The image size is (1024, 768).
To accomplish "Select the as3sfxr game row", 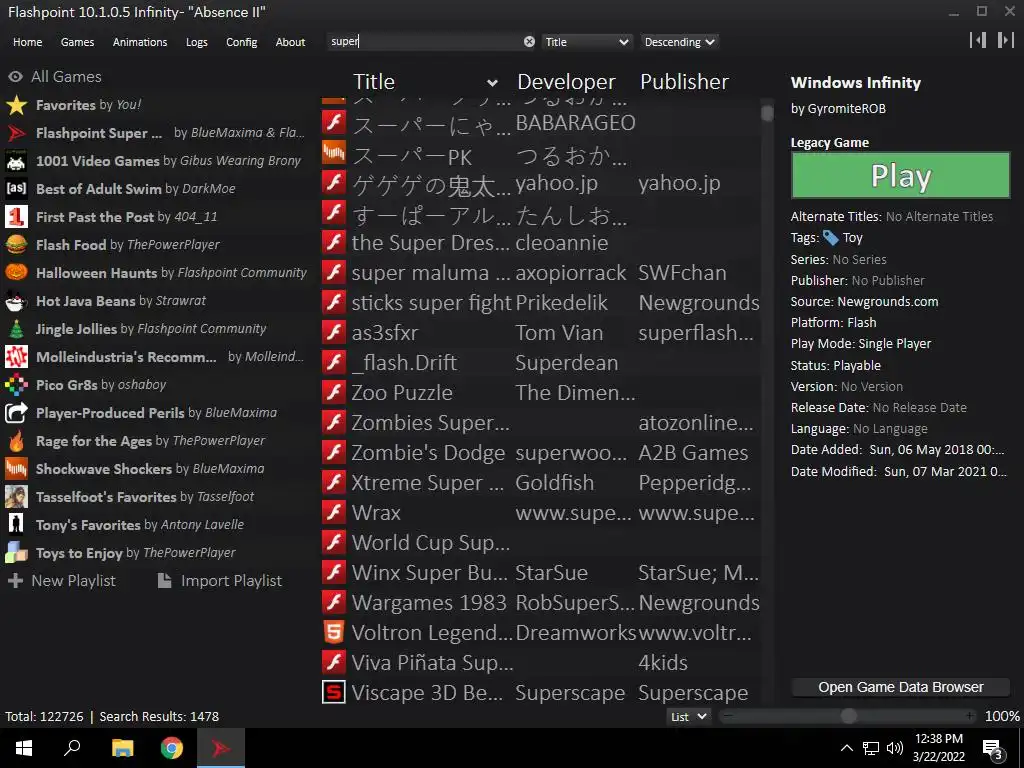I will tap(541, 332).
